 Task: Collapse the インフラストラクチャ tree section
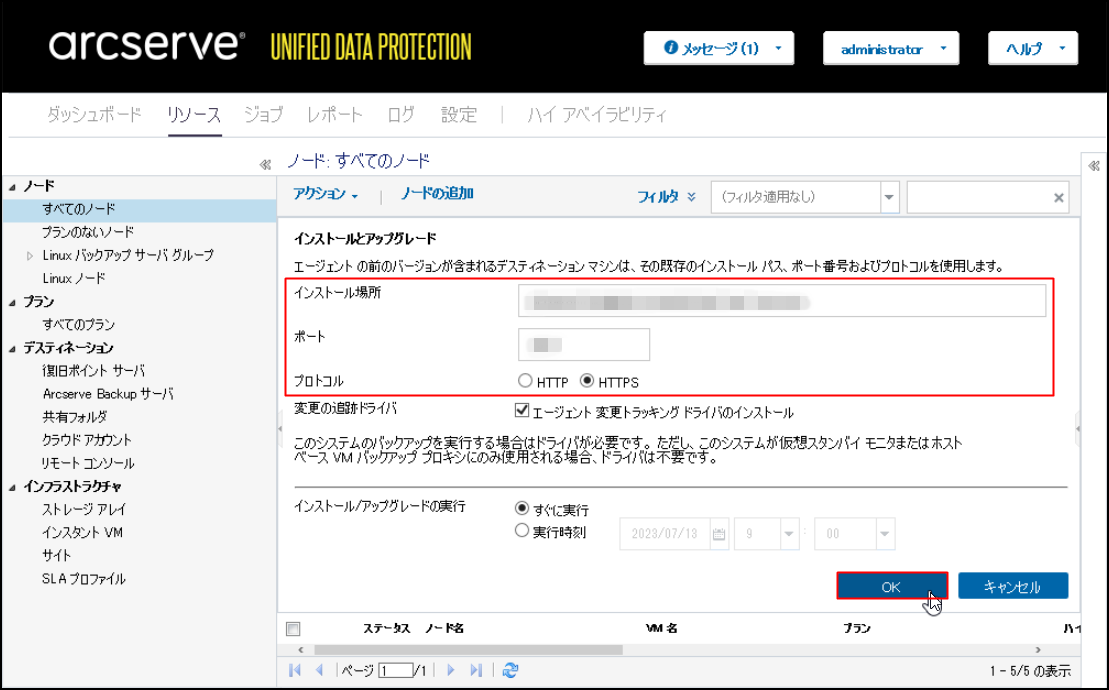tap(12, 487)
